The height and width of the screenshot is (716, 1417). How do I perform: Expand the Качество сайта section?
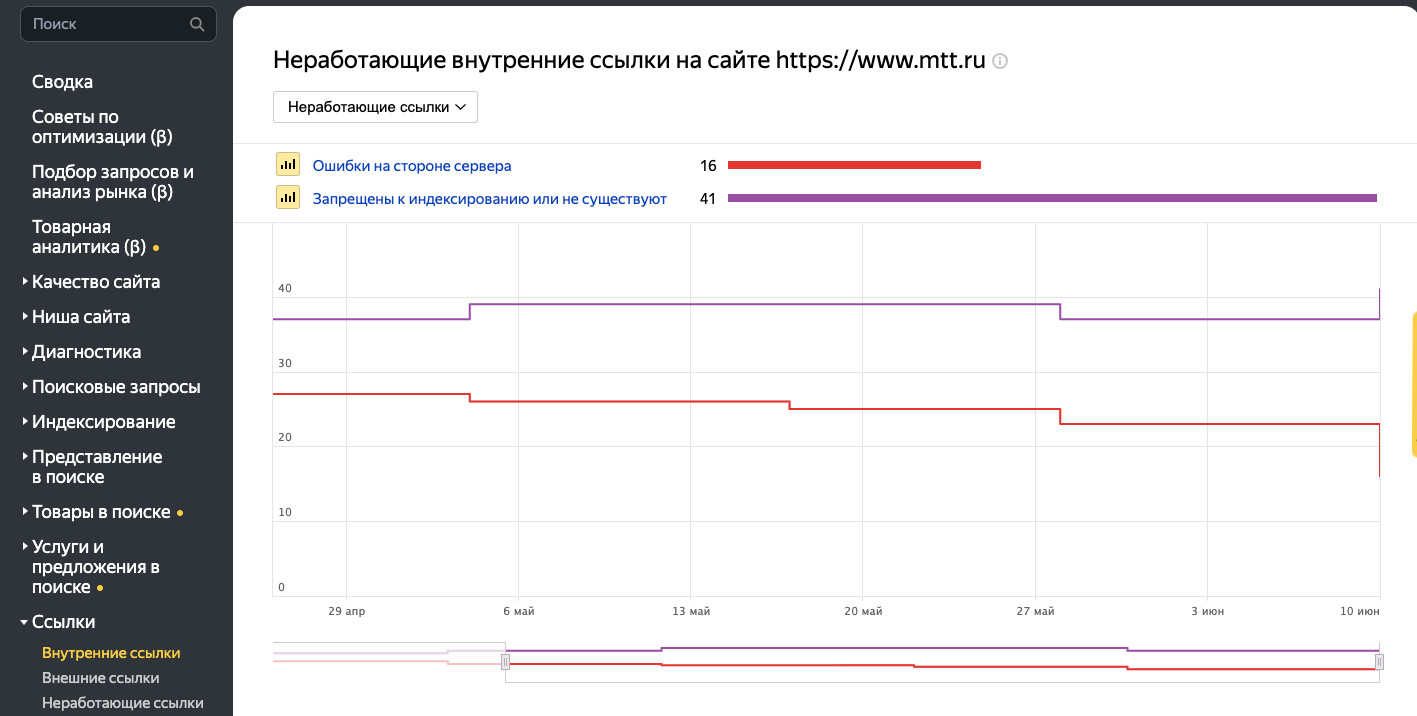[95, 282]
